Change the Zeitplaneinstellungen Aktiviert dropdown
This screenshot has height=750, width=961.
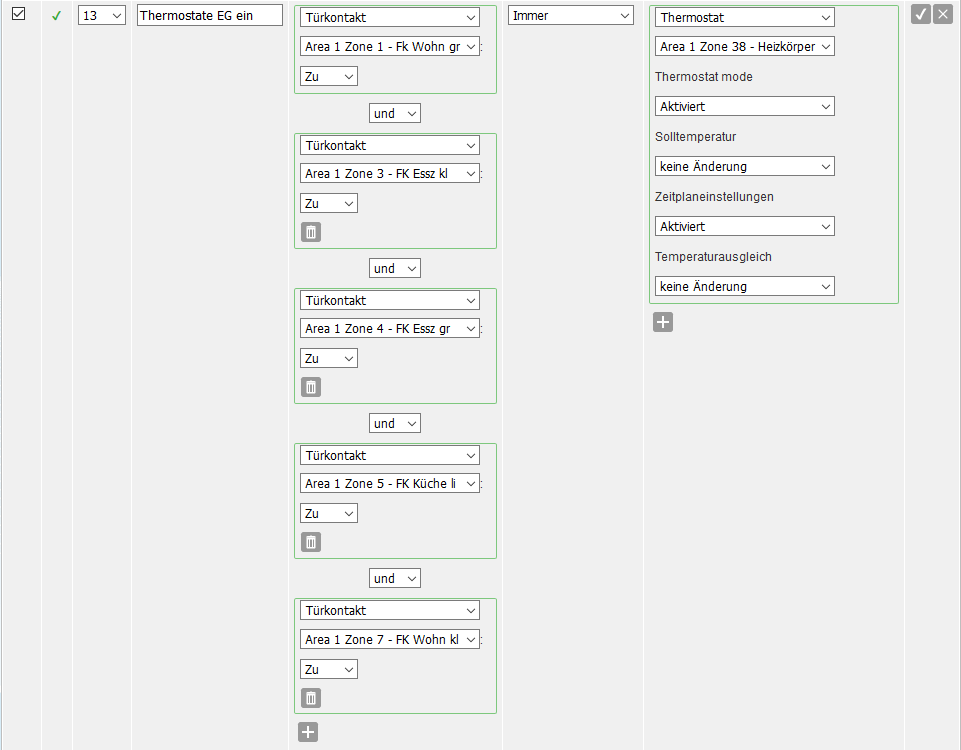click(745, 226)
